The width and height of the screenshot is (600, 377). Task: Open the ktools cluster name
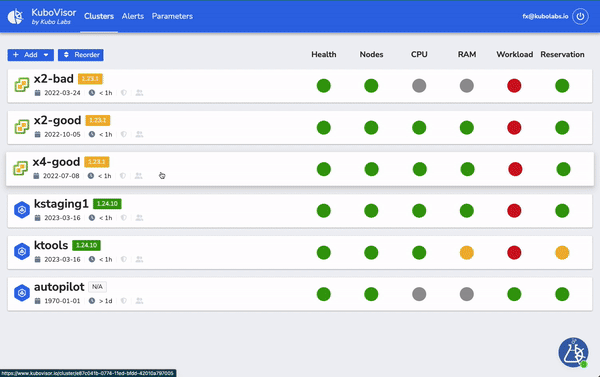(51, 245)
